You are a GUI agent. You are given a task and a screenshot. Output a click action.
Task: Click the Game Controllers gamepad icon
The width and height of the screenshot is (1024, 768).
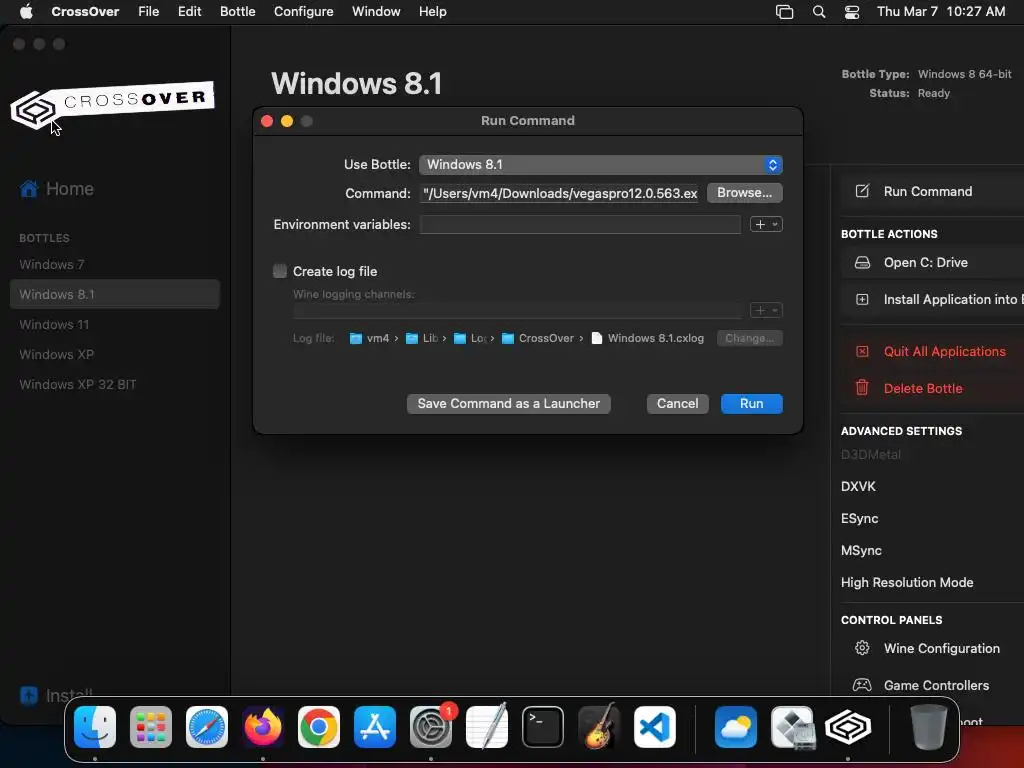(x=862, y=685)
